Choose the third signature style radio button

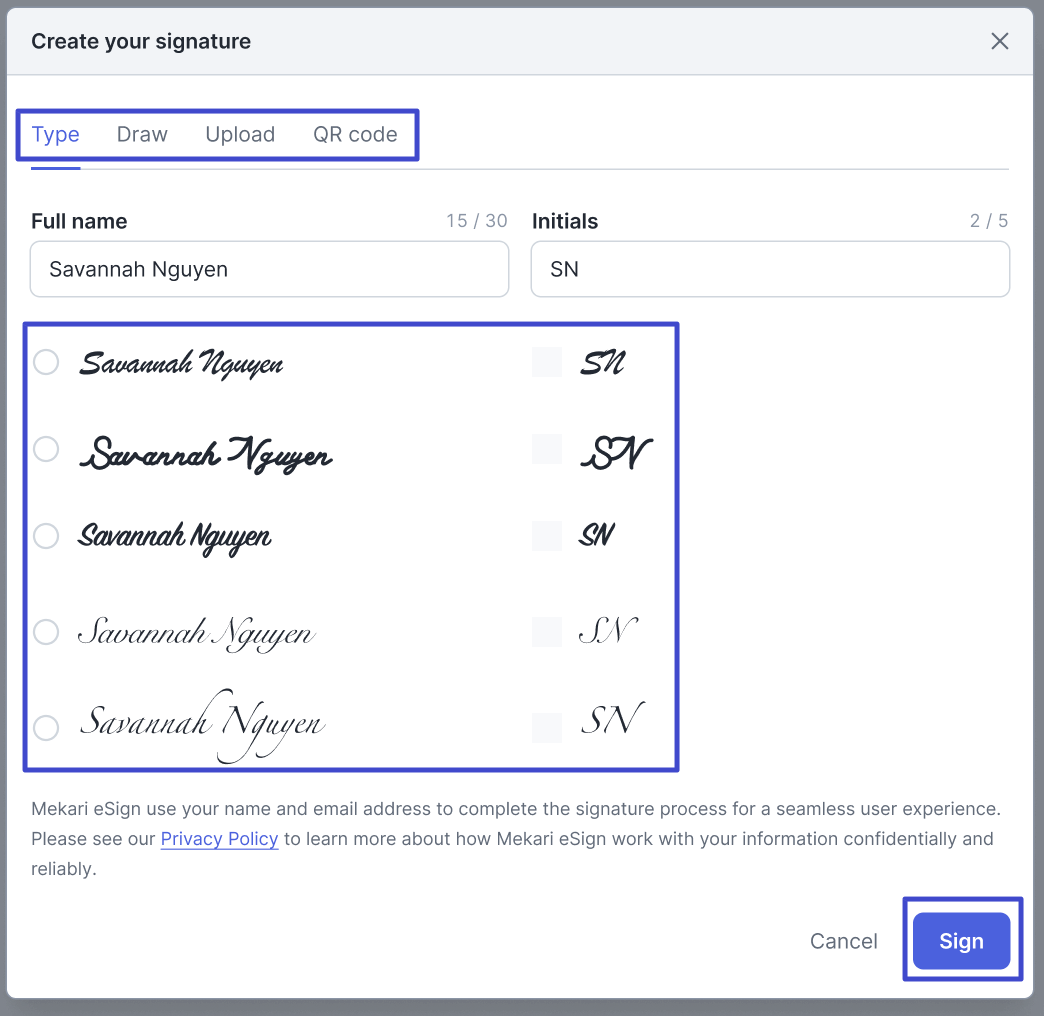click(x=46, y=536)
